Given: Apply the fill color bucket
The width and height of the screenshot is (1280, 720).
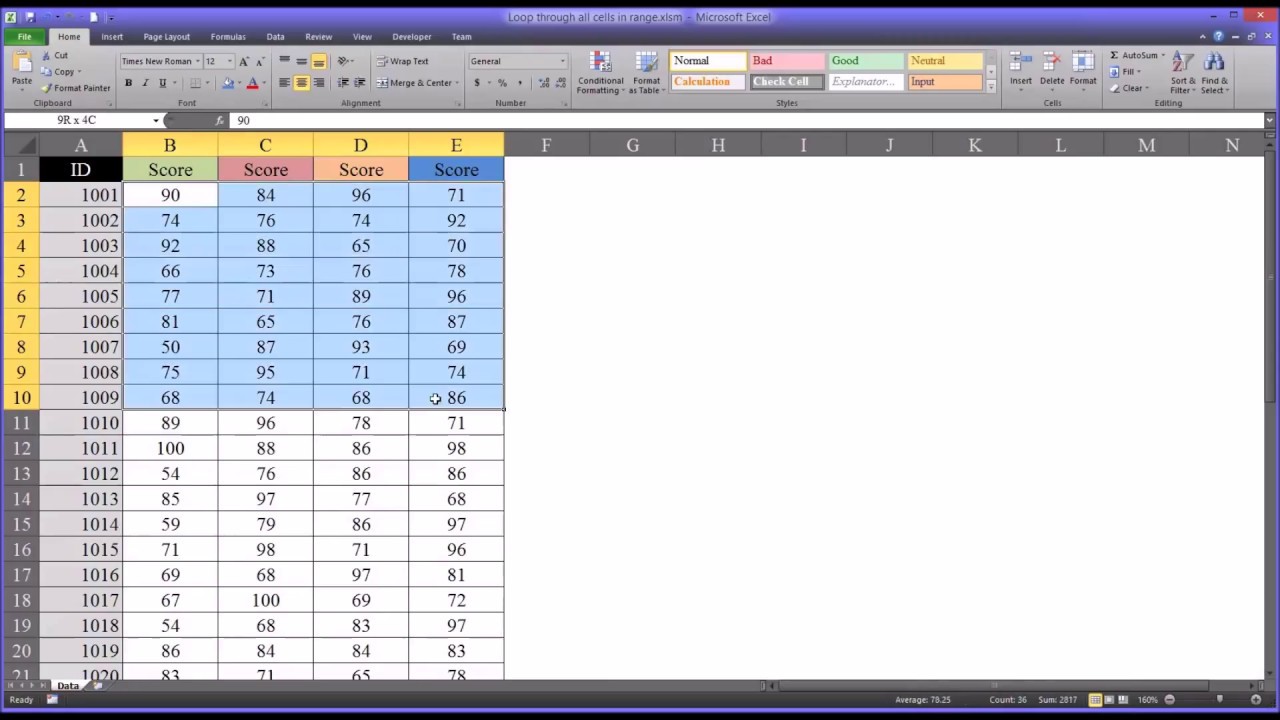Looking at the screenshot, I should (x=228, y=83).
